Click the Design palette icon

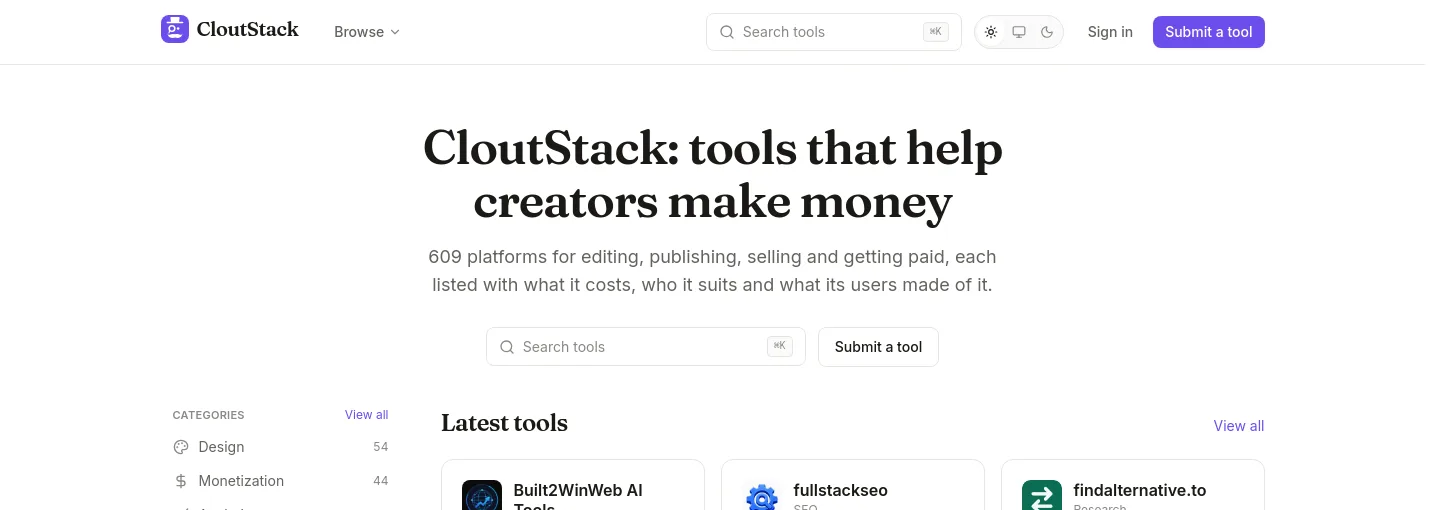[x=181, y=447]
